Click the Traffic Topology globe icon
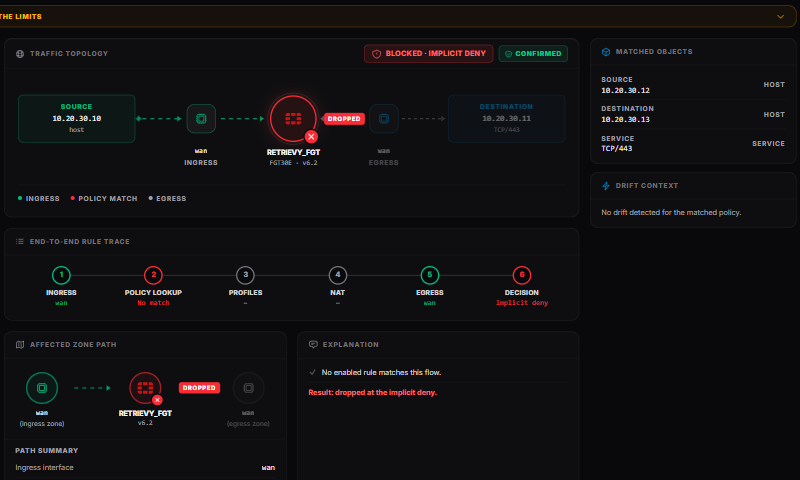The width and height of the screenshot is (800, 480). [20, 54]
